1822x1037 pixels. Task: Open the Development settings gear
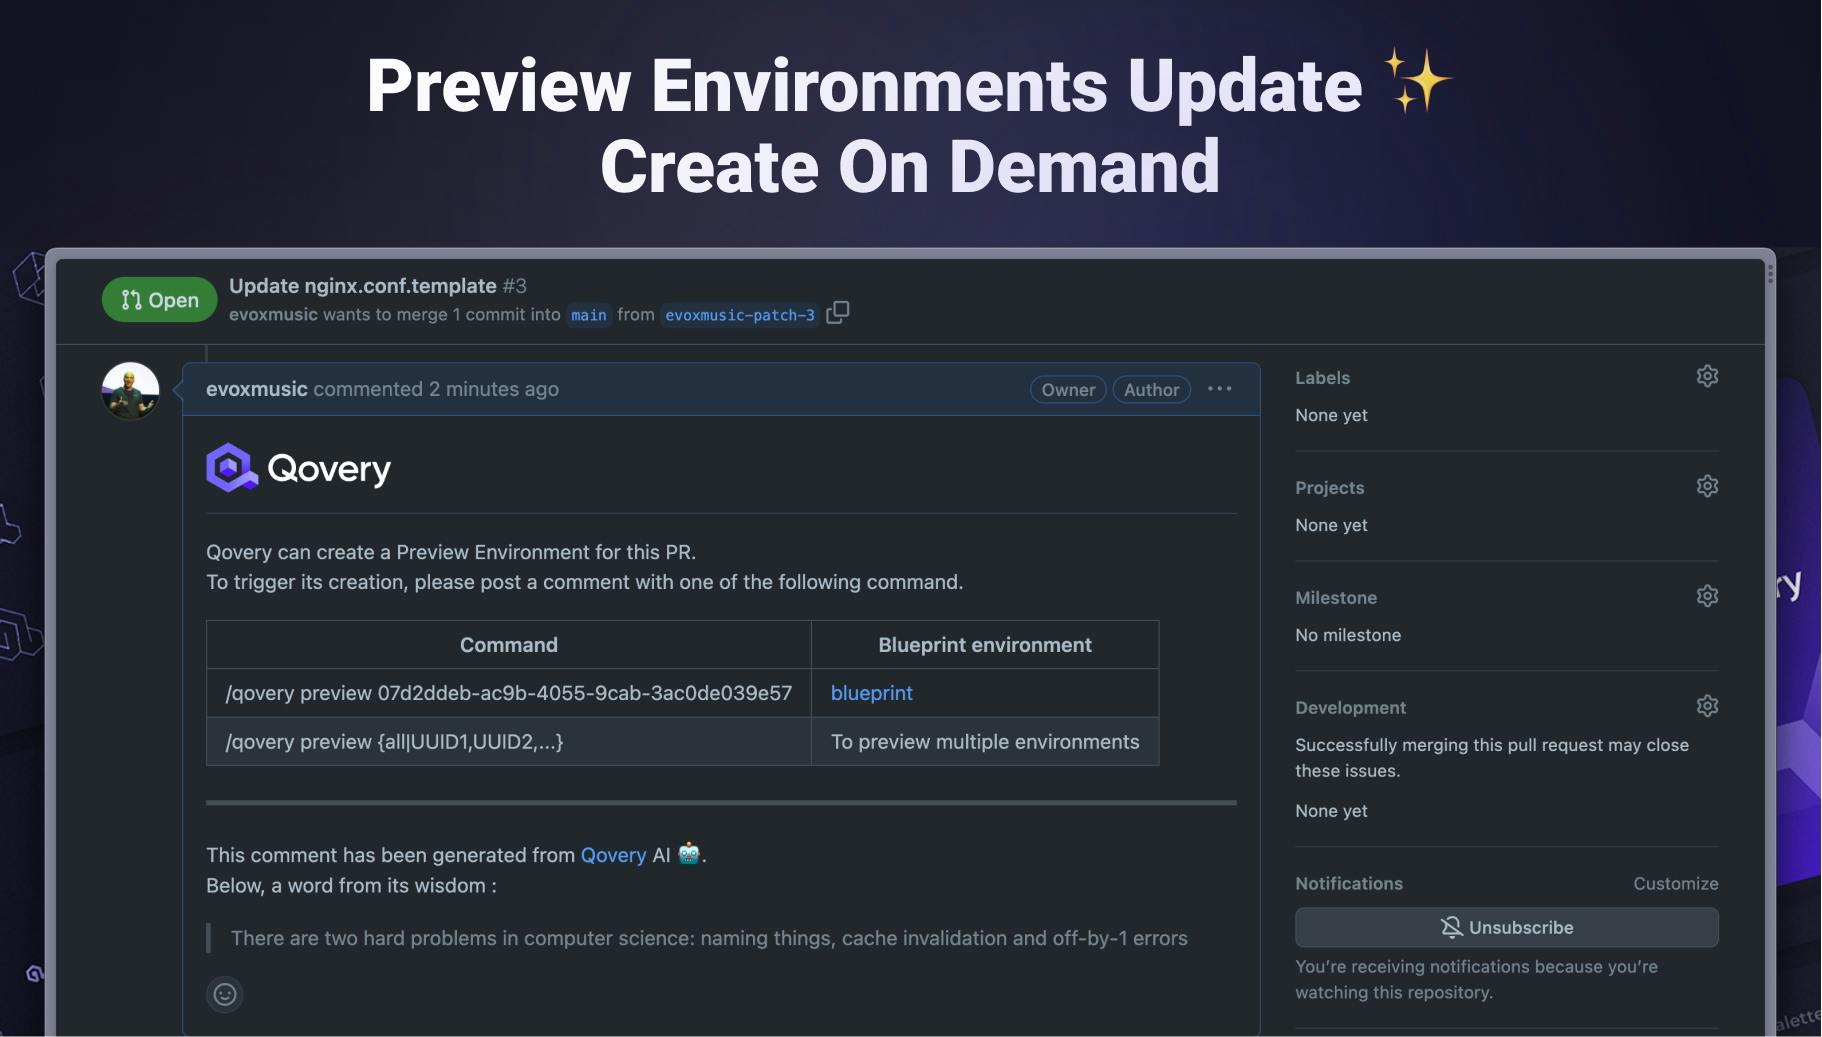[1706, 705]
